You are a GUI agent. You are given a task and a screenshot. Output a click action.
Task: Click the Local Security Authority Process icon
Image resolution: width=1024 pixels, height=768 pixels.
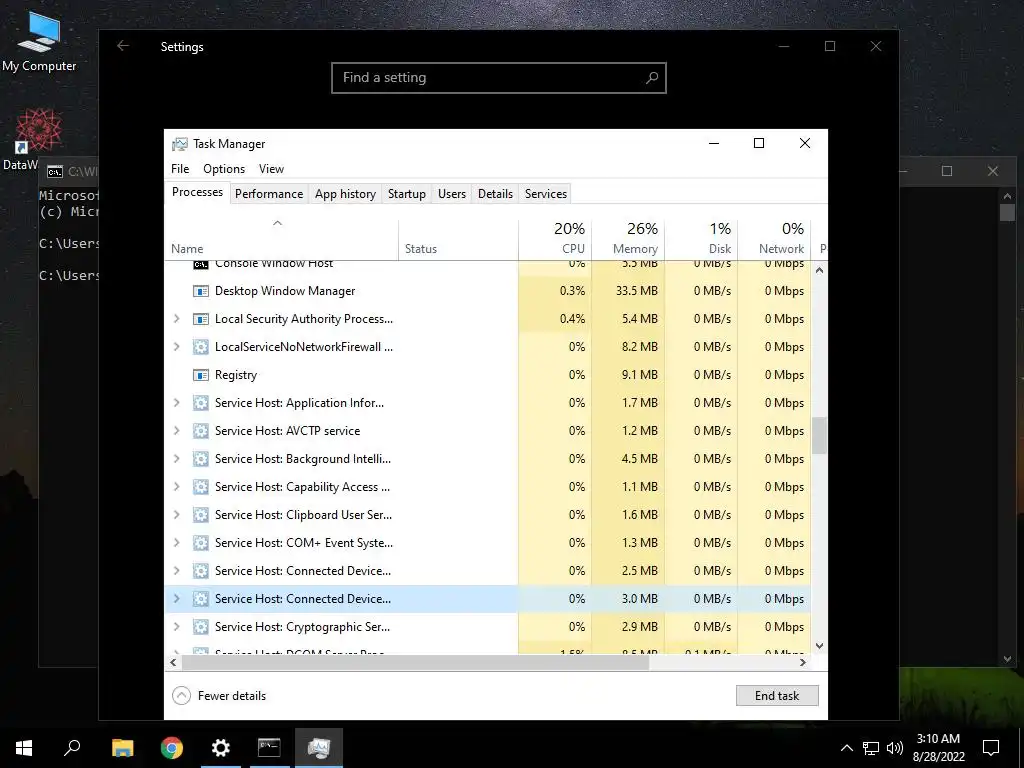pyautogui.click(x=200, y=319)
